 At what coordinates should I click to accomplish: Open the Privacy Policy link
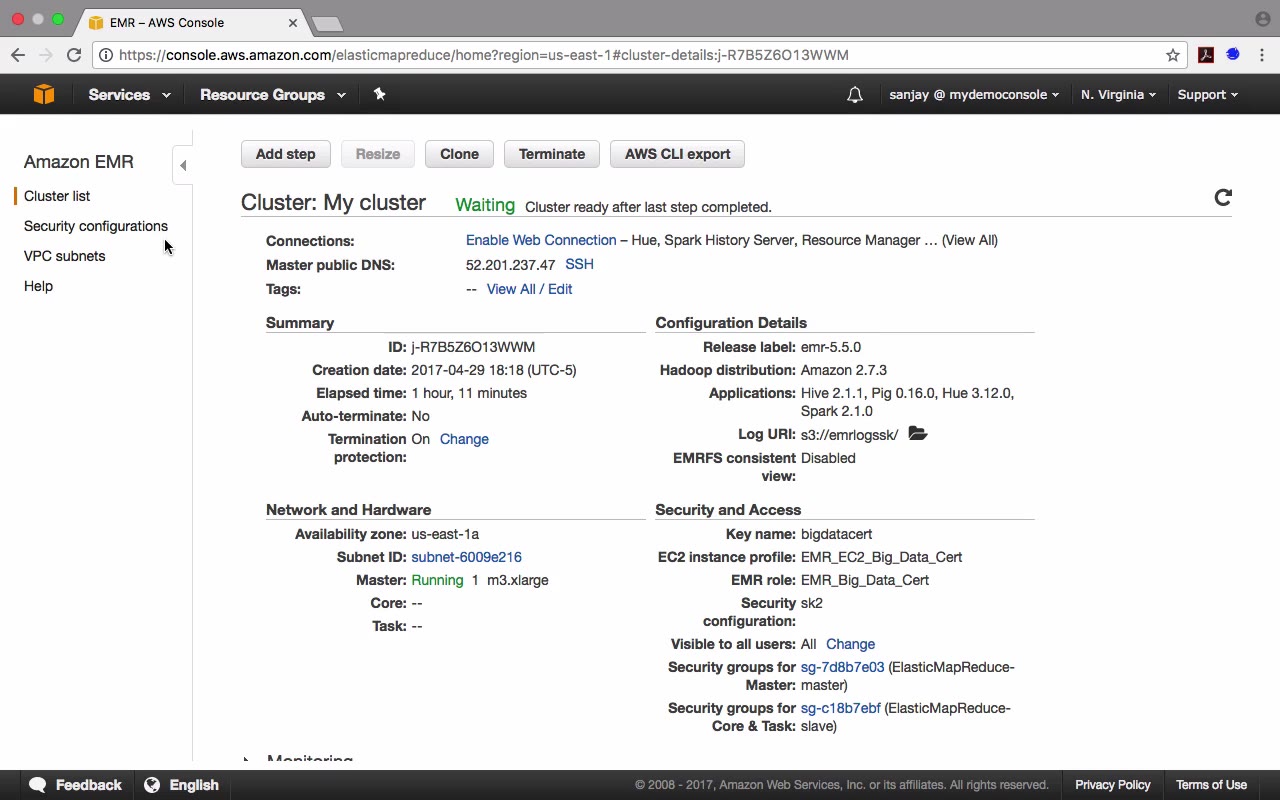[1113, 785]
